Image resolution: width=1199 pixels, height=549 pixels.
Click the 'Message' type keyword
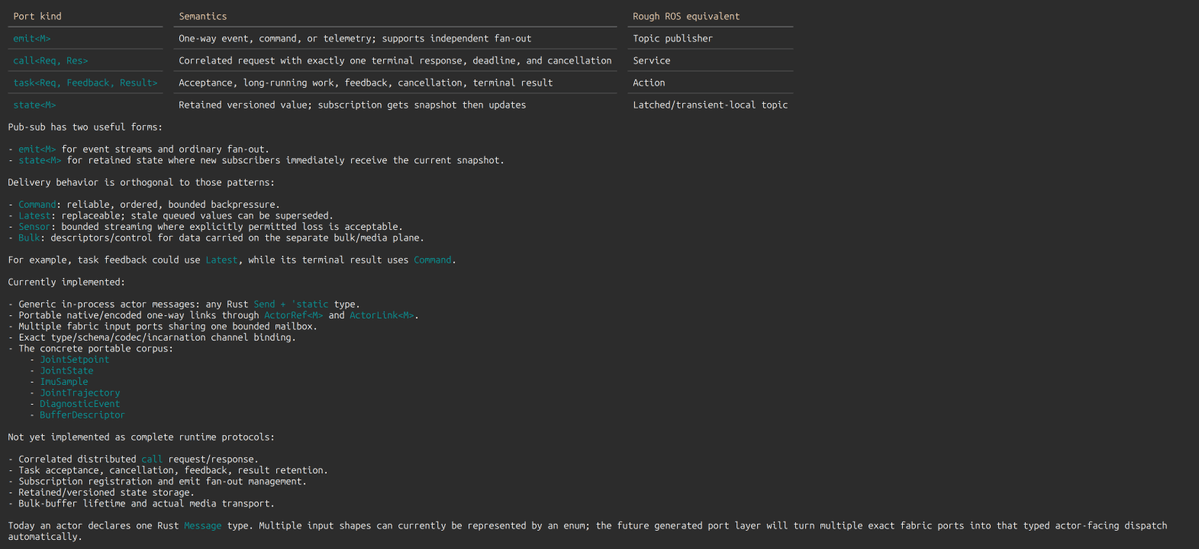pos(203,526)
